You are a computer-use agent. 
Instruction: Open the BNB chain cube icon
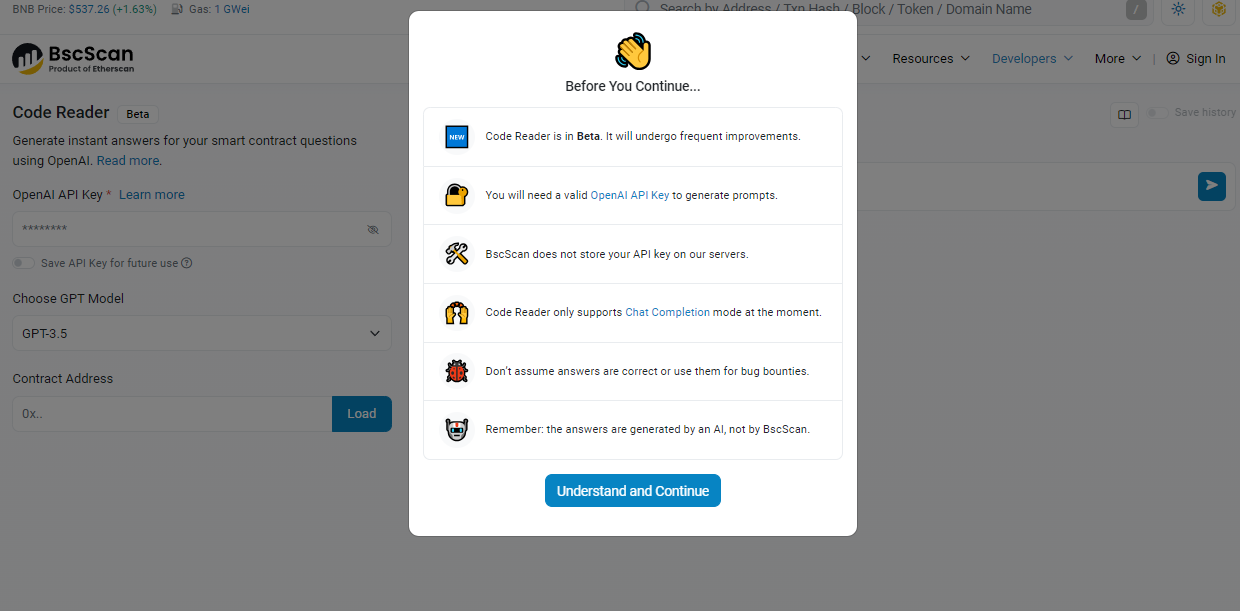(1218, 9)
